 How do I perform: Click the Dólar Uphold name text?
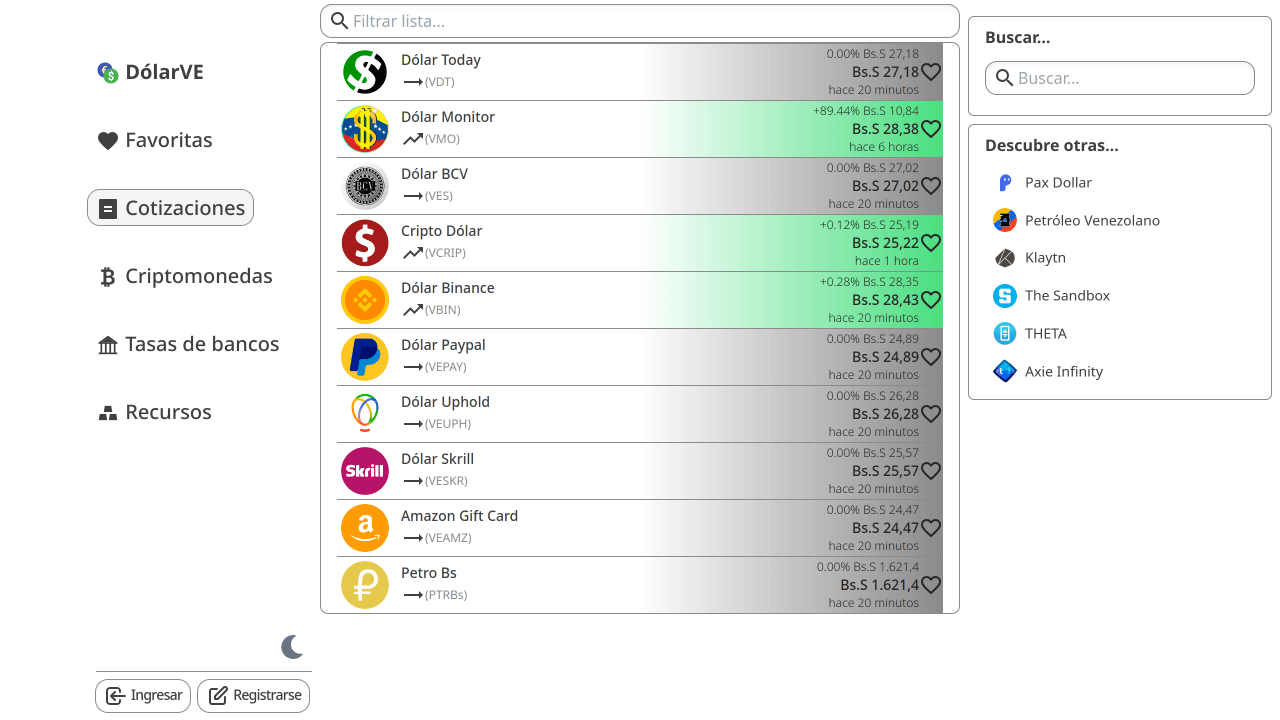(445, 402)
